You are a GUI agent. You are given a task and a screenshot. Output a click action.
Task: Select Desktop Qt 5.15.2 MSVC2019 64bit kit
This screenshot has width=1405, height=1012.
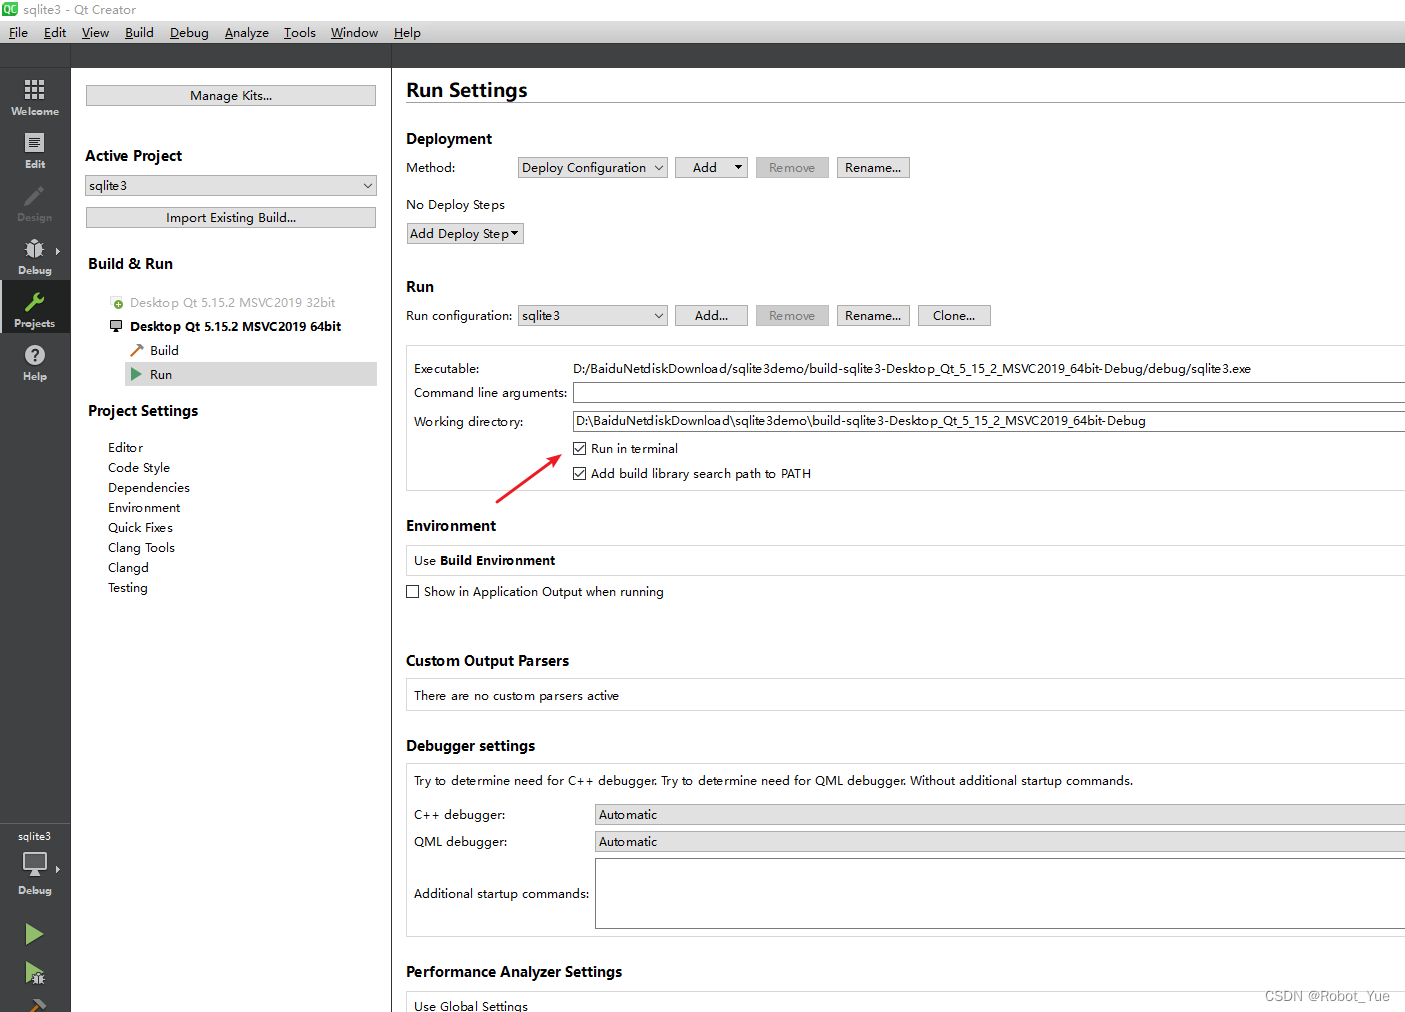(235, 326)
